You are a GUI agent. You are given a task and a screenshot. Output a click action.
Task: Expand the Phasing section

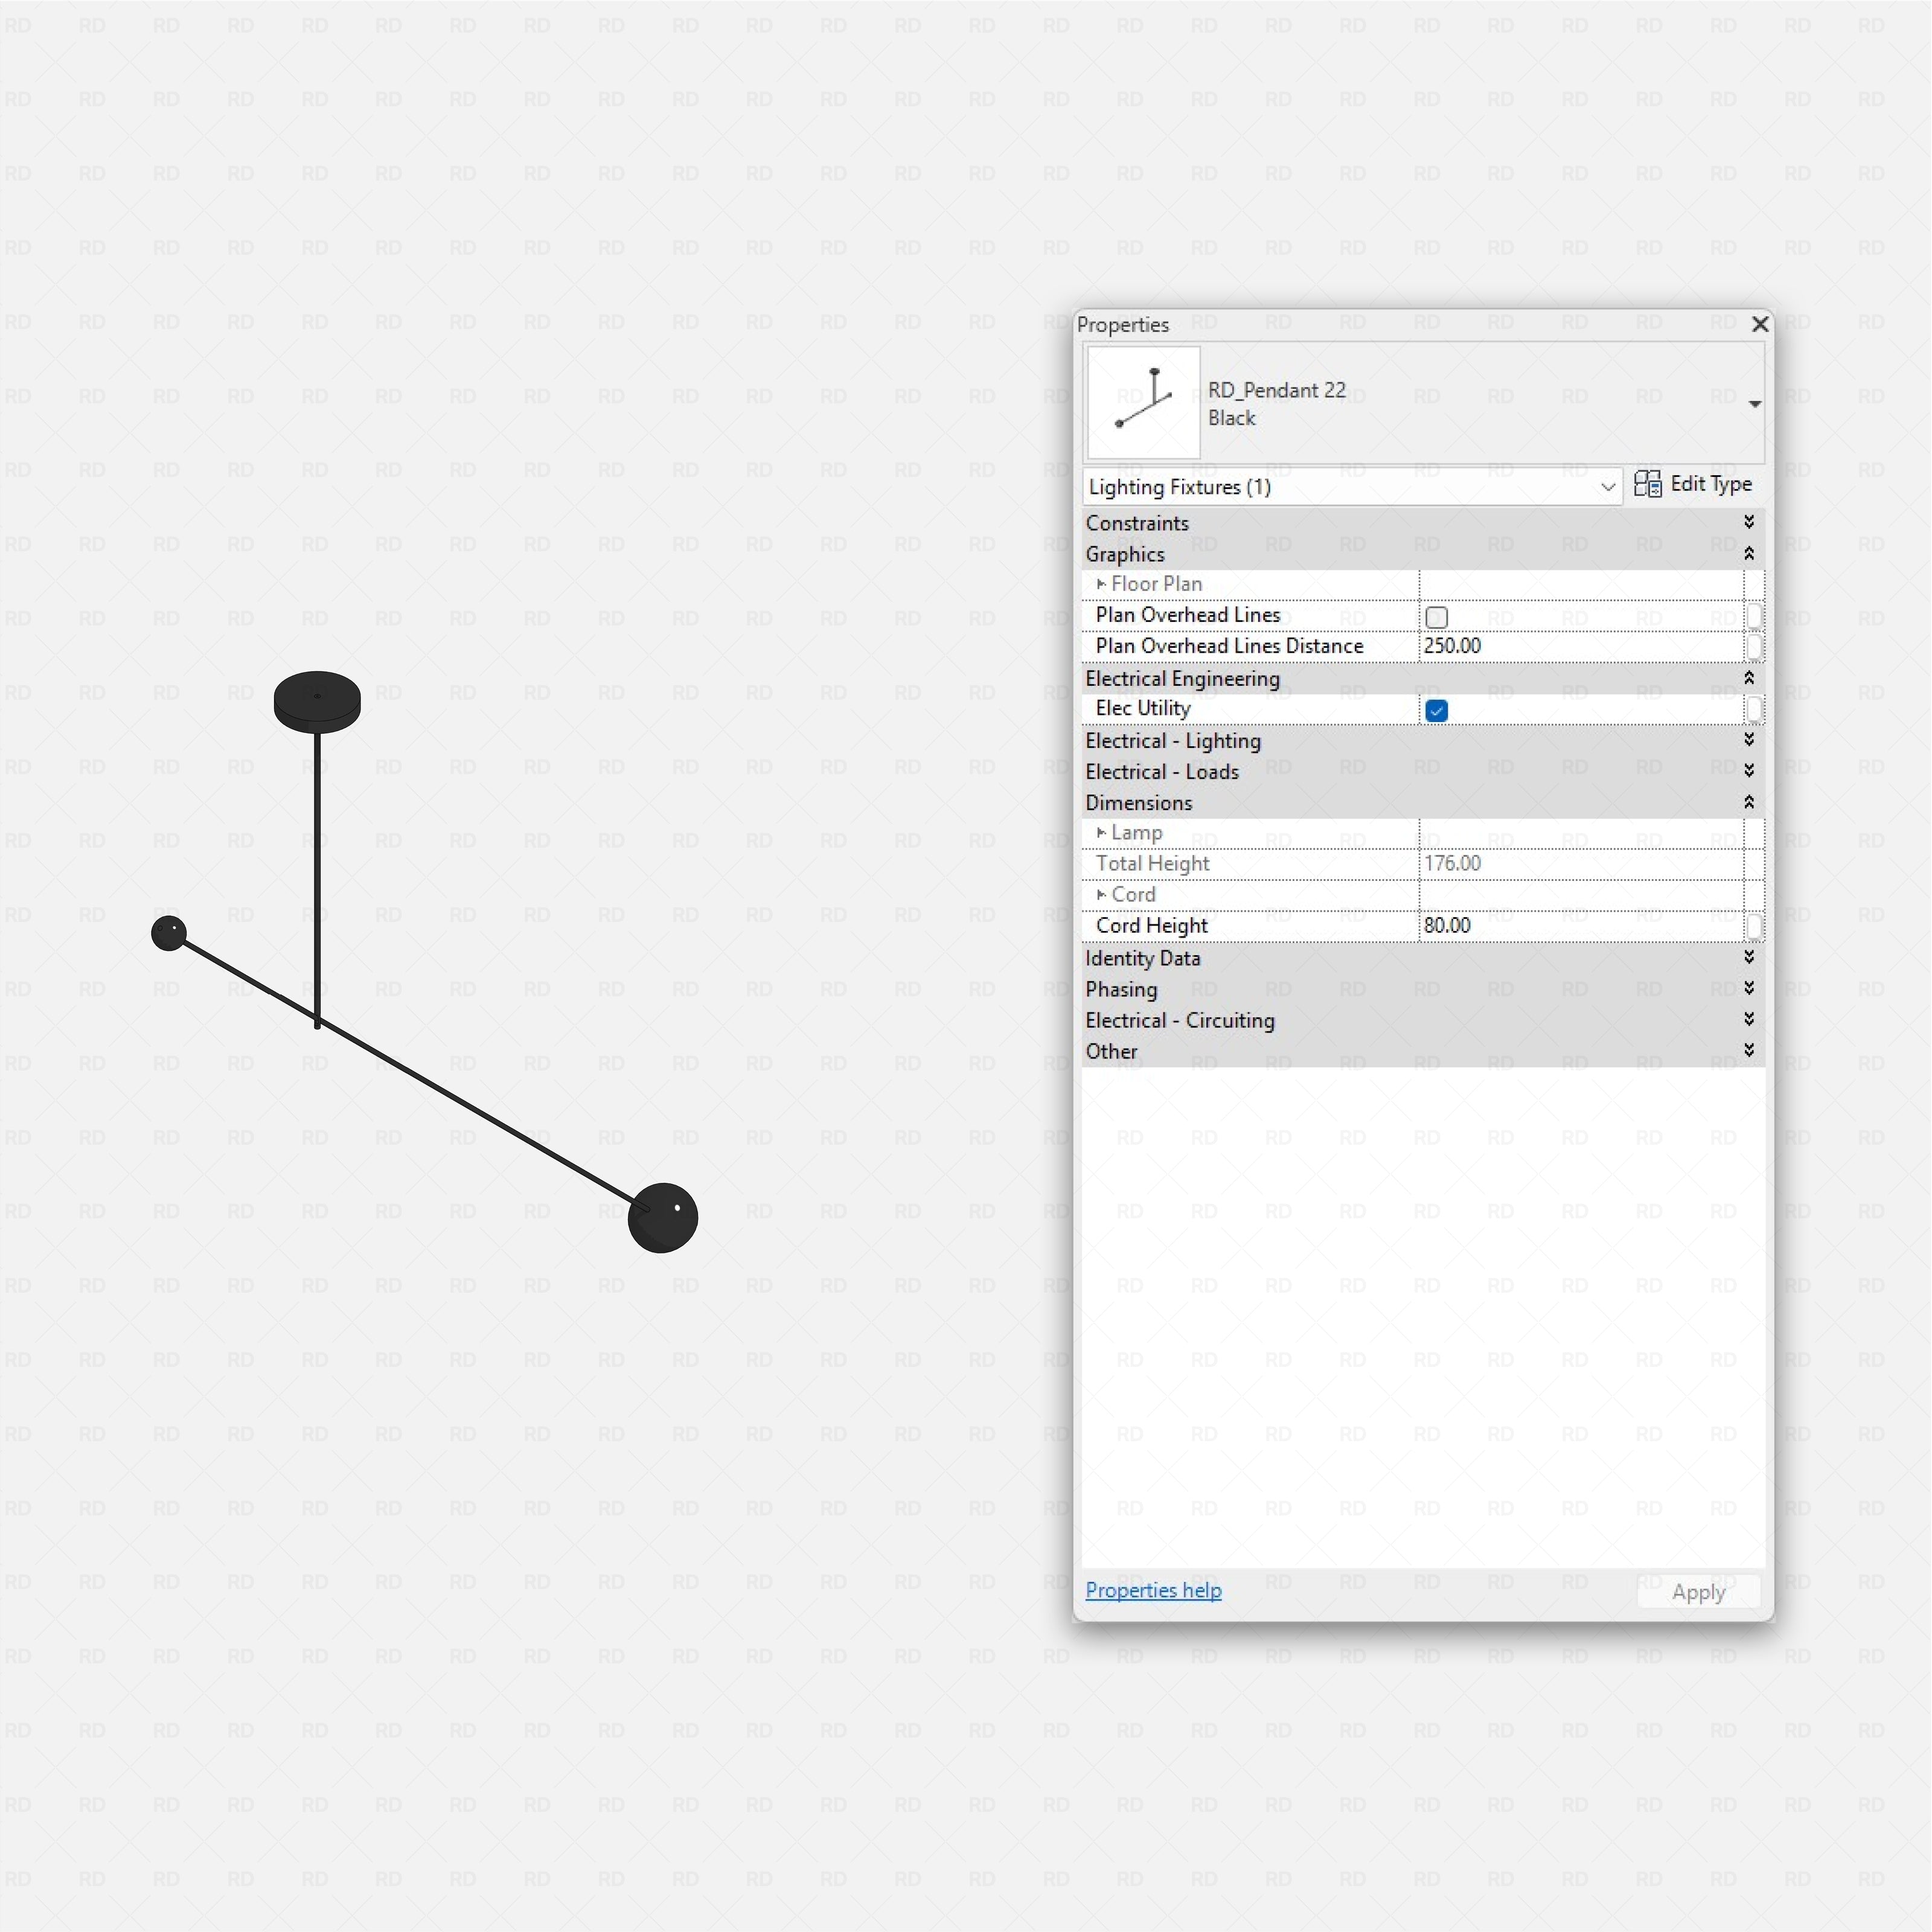(1748, 988)
